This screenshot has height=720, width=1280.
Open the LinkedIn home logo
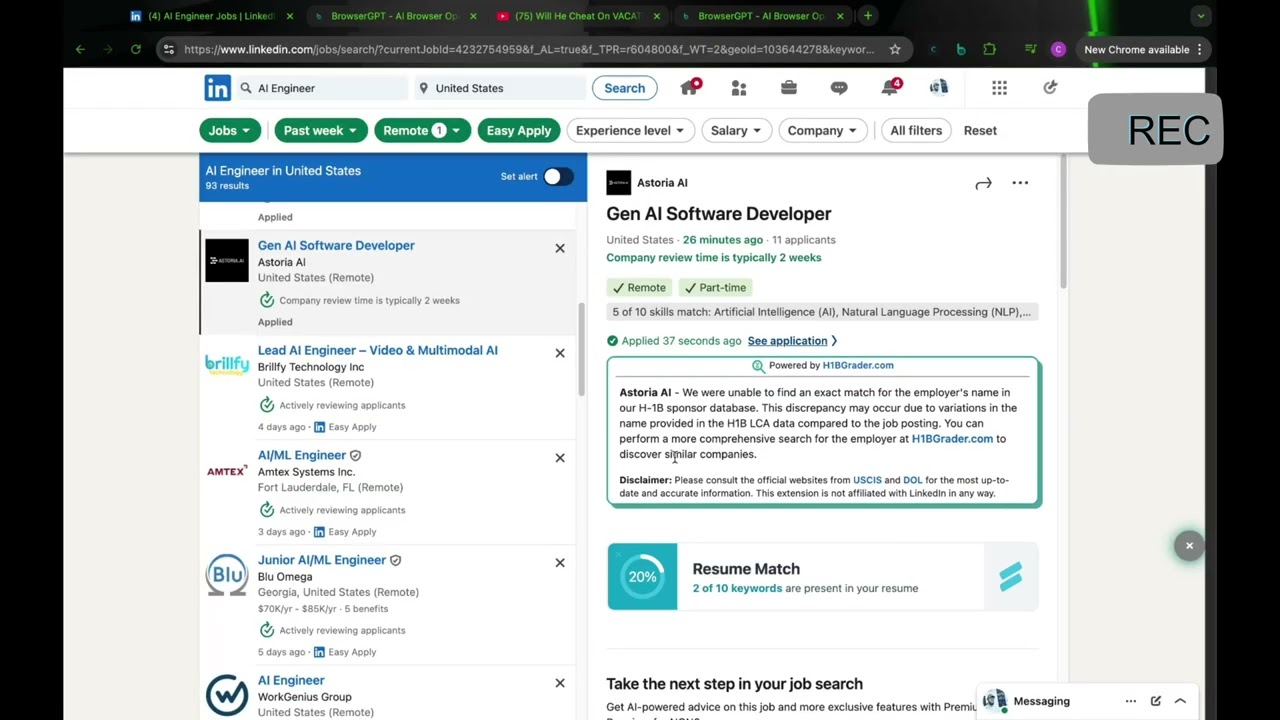217,88
